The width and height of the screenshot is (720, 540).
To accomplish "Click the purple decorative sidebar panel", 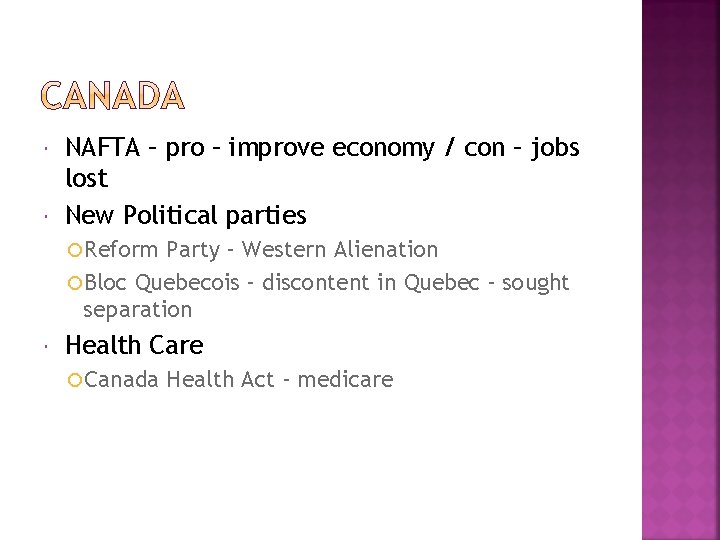I will (x=680, y=270).
